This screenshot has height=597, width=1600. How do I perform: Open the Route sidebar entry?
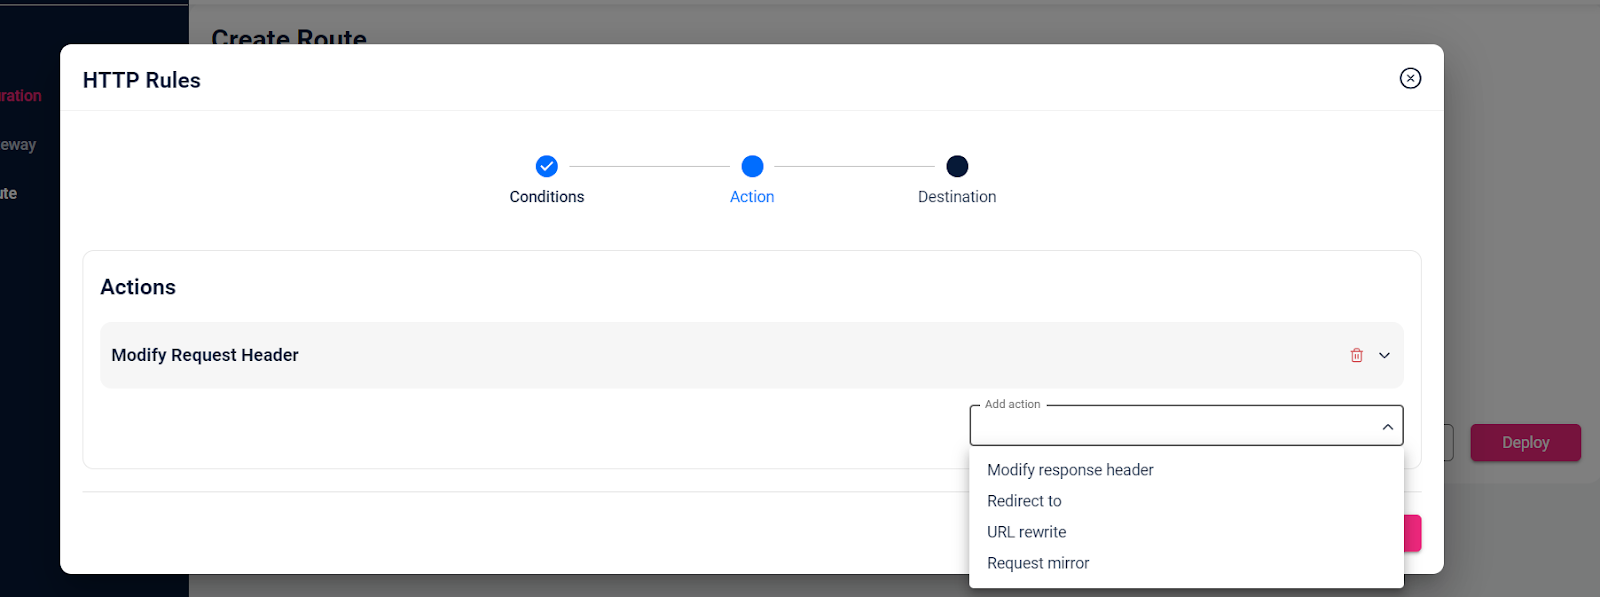click(x=10, y=192)
